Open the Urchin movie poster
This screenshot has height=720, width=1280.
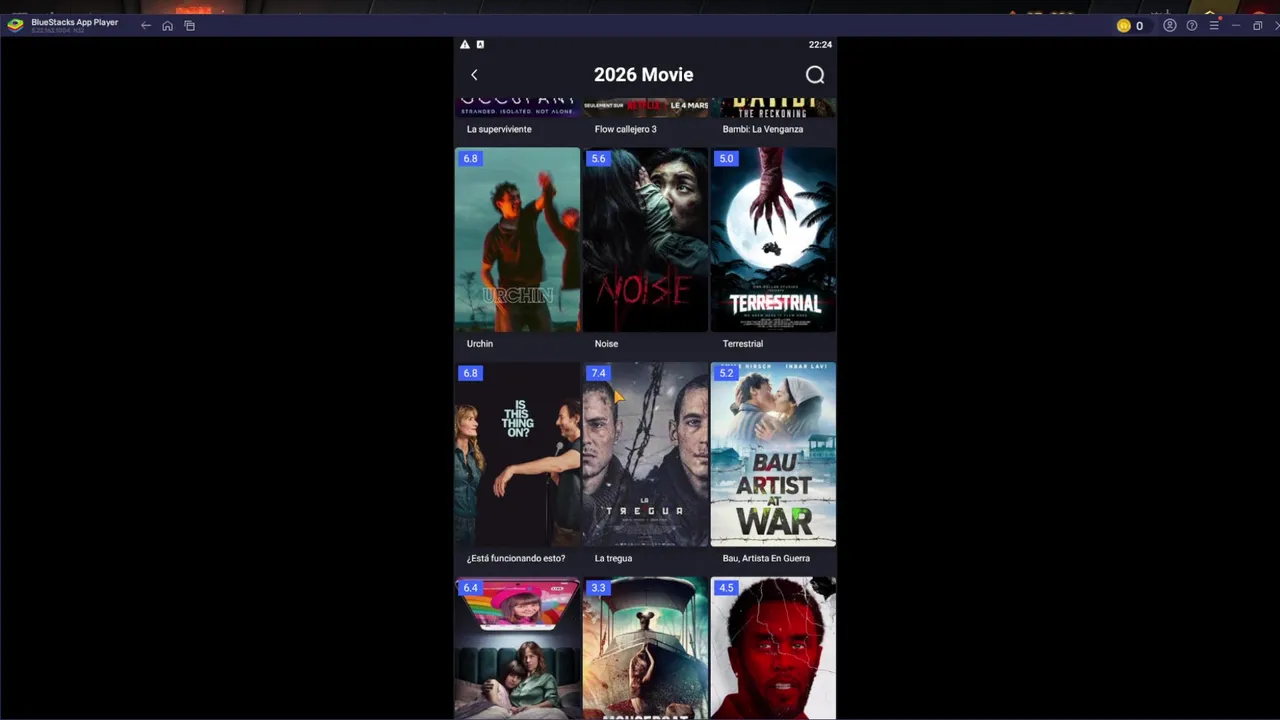click(517, 240)
